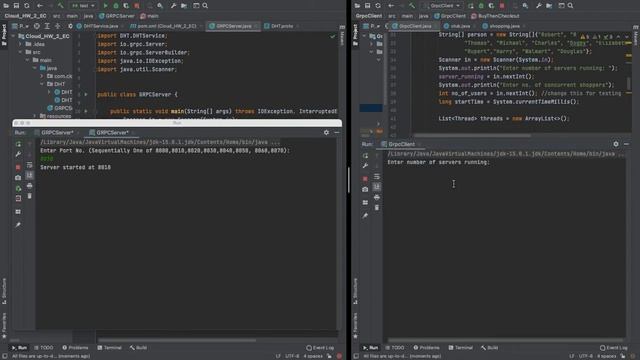This screenshot has width=640, height=360.
Task: Stop the GRPCServer process in the left Run panel
Action: (x=18, y=167)
